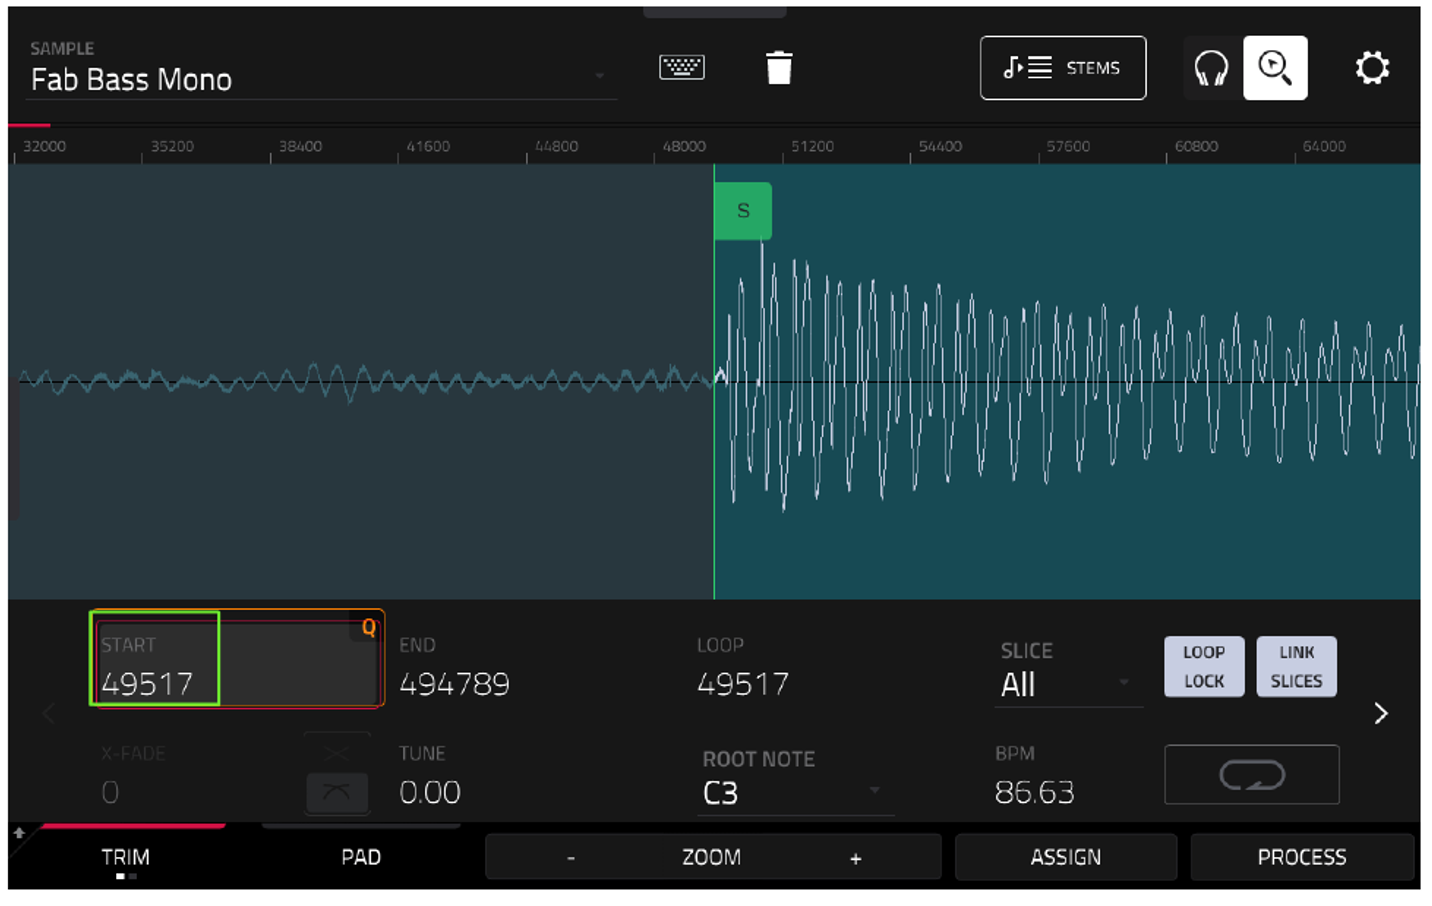Image resolution: width=1432 pixels, height=906 pixels.
Task: Open the Stems separation button
Action: [x=1062, y=68]
